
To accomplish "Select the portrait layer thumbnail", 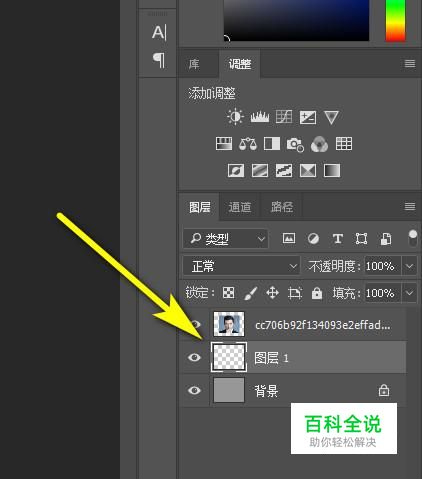I will click(x=229, y=324).
